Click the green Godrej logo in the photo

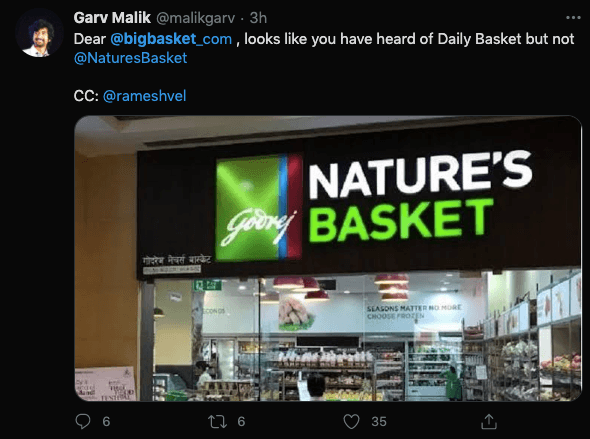click(259, 208)
